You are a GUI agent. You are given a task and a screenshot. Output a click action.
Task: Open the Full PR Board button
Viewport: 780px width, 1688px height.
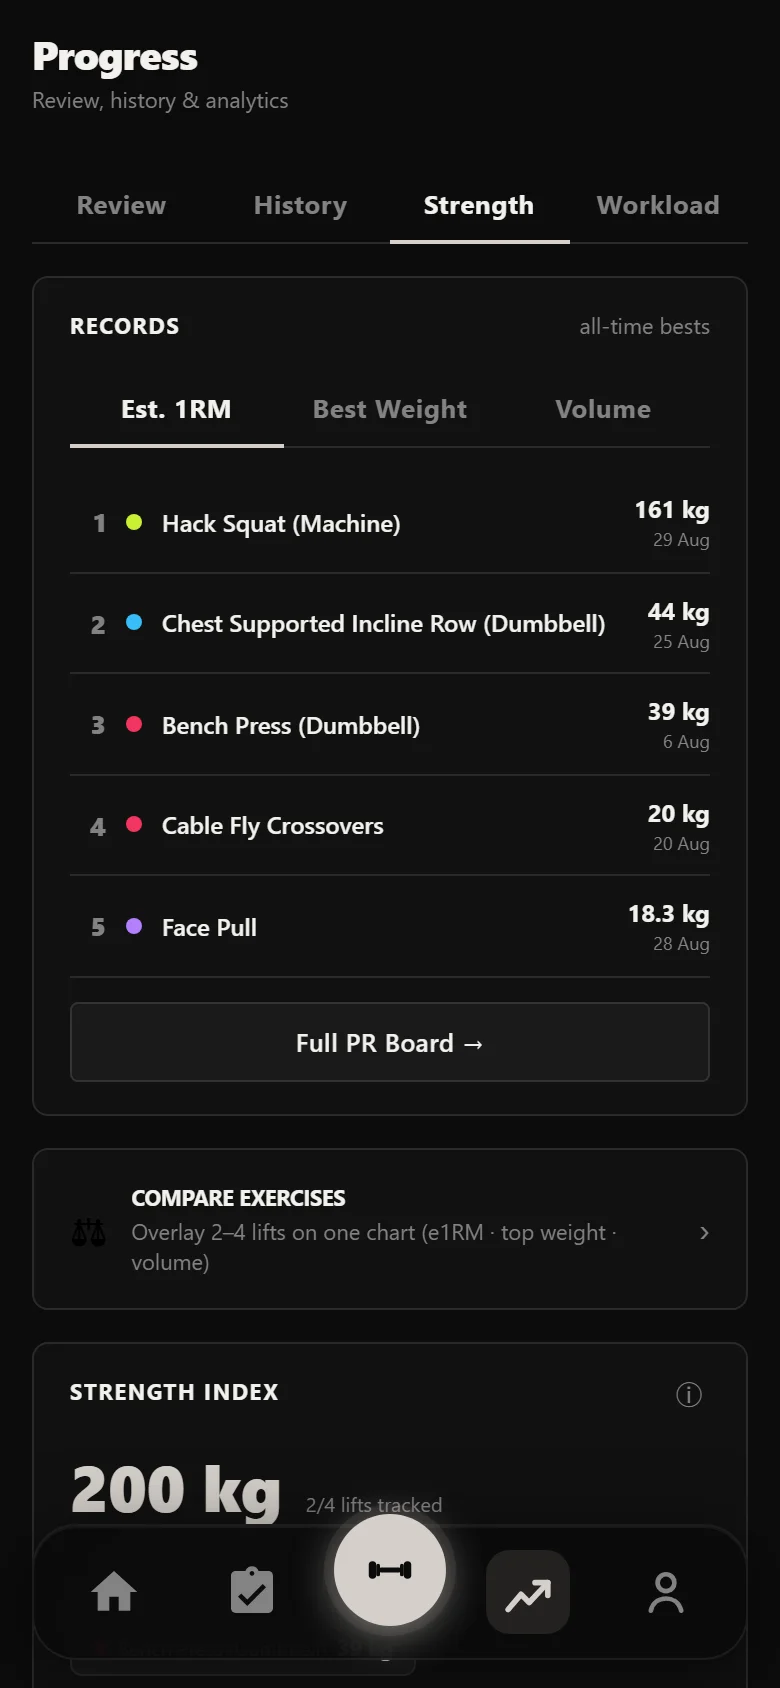[390, 1043]
